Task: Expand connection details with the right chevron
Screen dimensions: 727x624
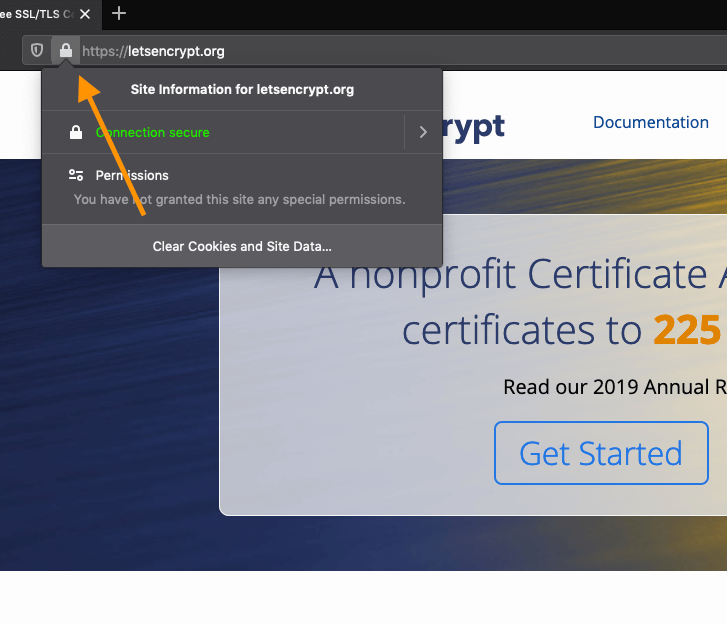Action: coord(423,132)
